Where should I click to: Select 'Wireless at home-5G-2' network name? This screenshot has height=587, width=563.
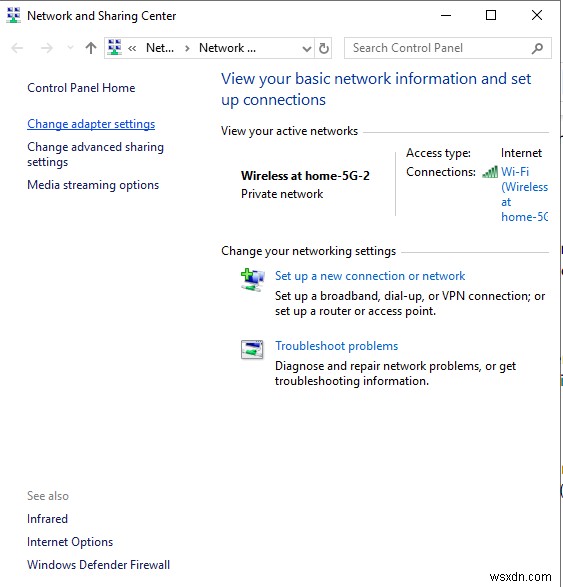305,176
